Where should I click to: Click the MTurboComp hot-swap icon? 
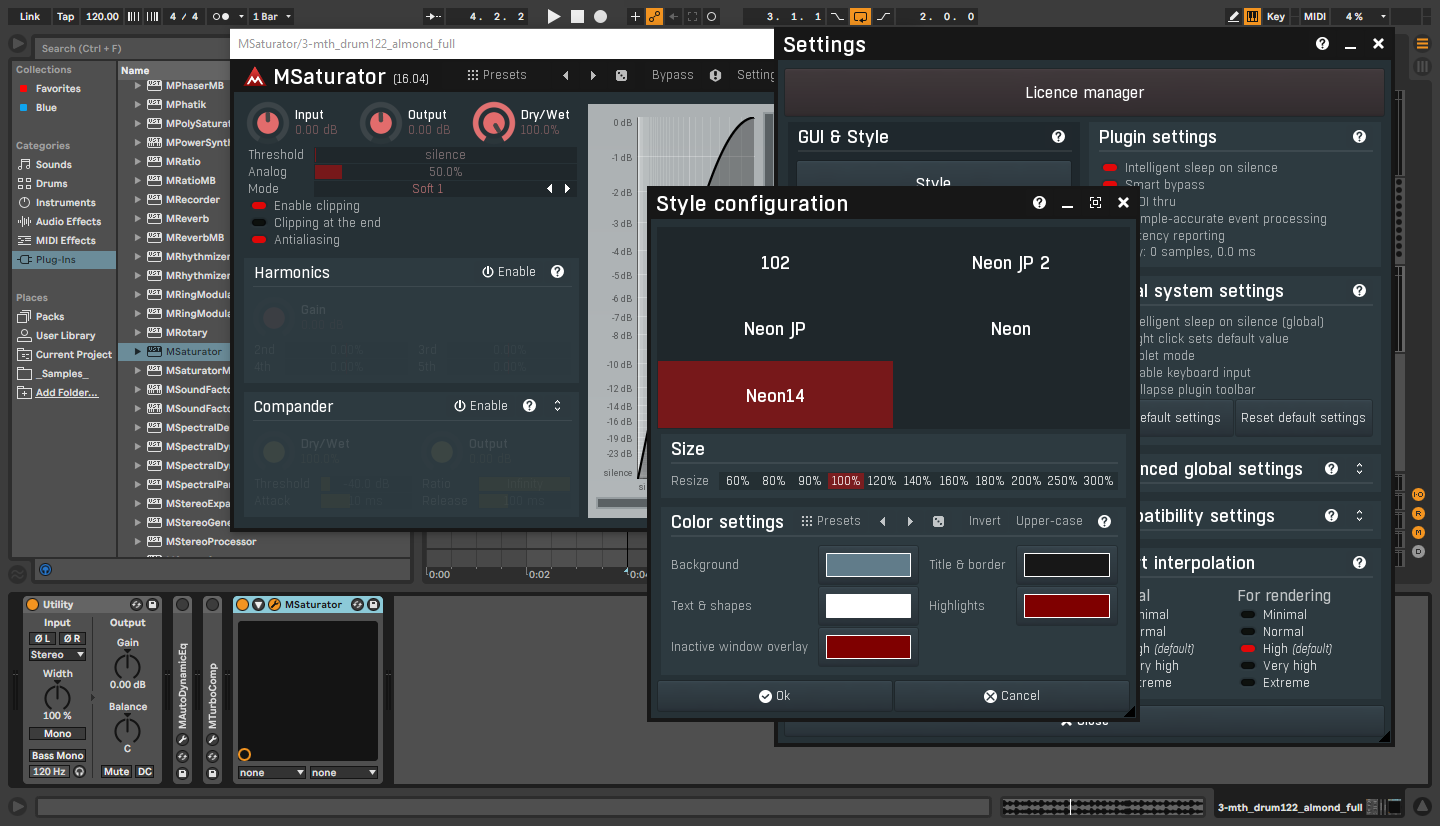click(212, 757)
